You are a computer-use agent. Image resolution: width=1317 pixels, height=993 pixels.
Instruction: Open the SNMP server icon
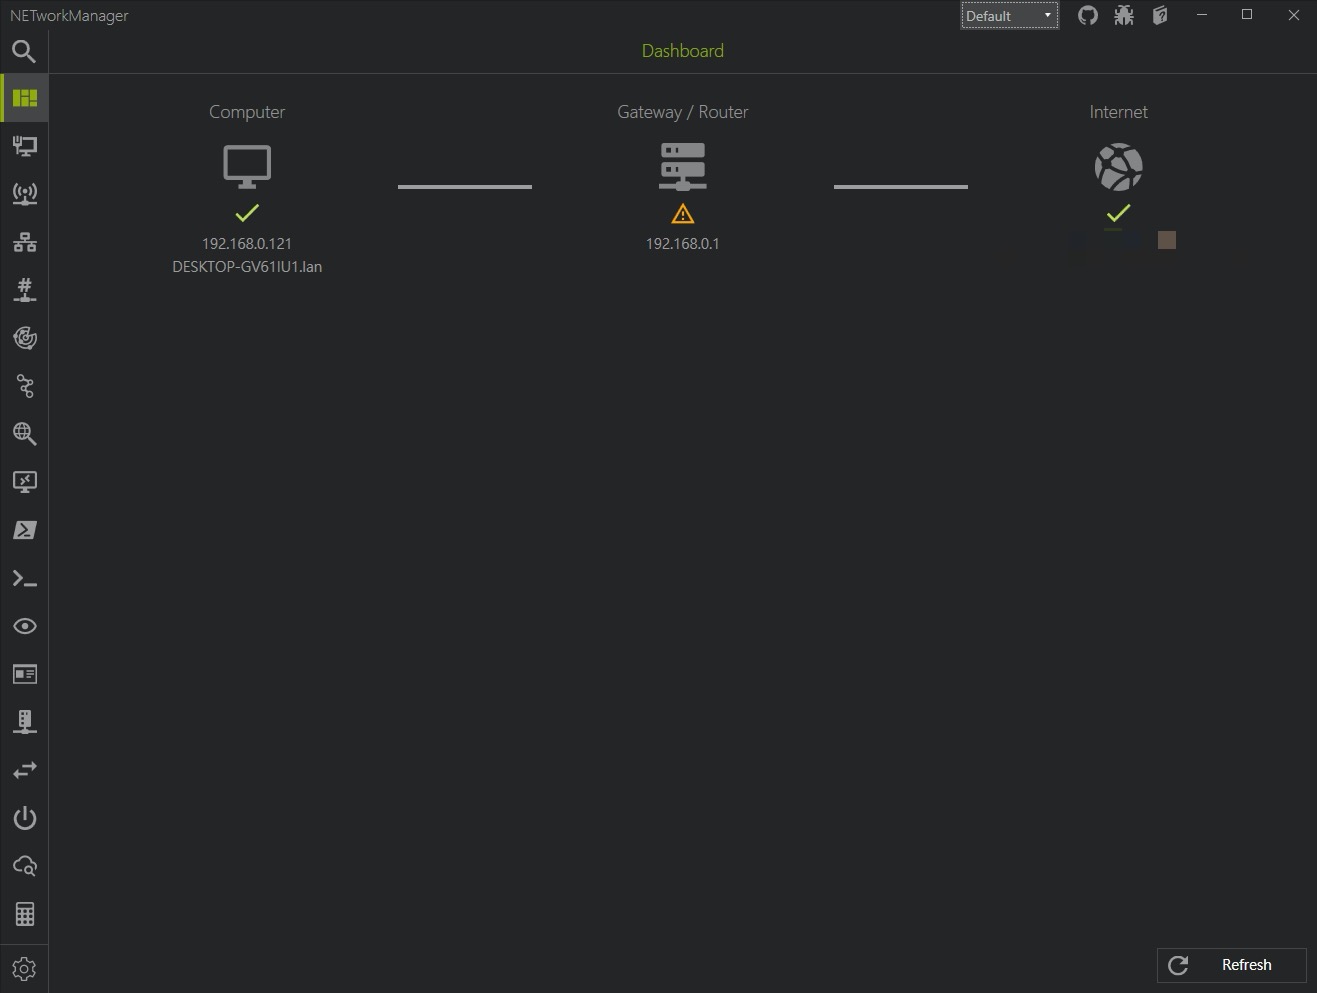point(24,722)
